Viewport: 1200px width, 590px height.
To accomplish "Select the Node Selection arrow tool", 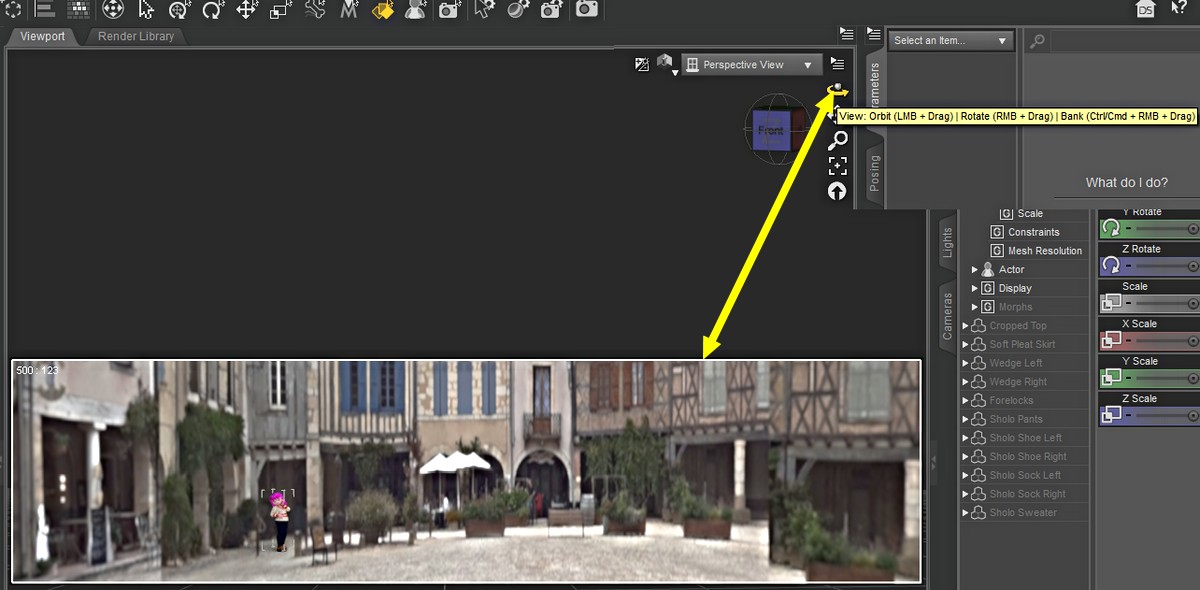I will pos(147,10).
